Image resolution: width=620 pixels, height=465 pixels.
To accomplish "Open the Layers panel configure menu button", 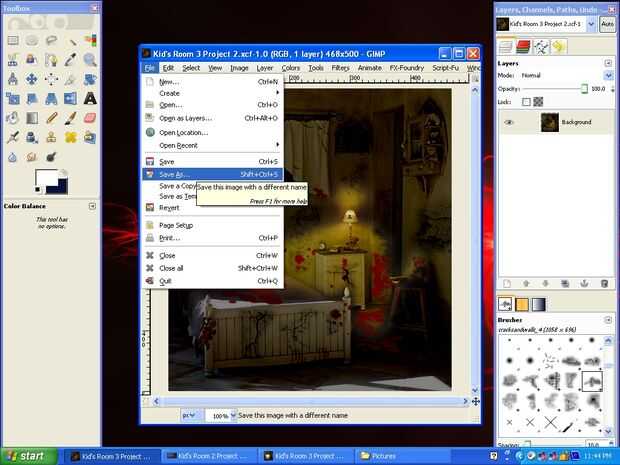I will point(608,63).
